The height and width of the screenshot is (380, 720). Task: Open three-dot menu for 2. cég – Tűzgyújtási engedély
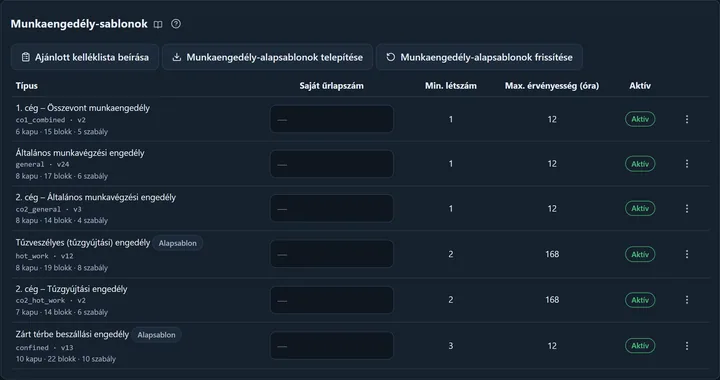[687, 300]
